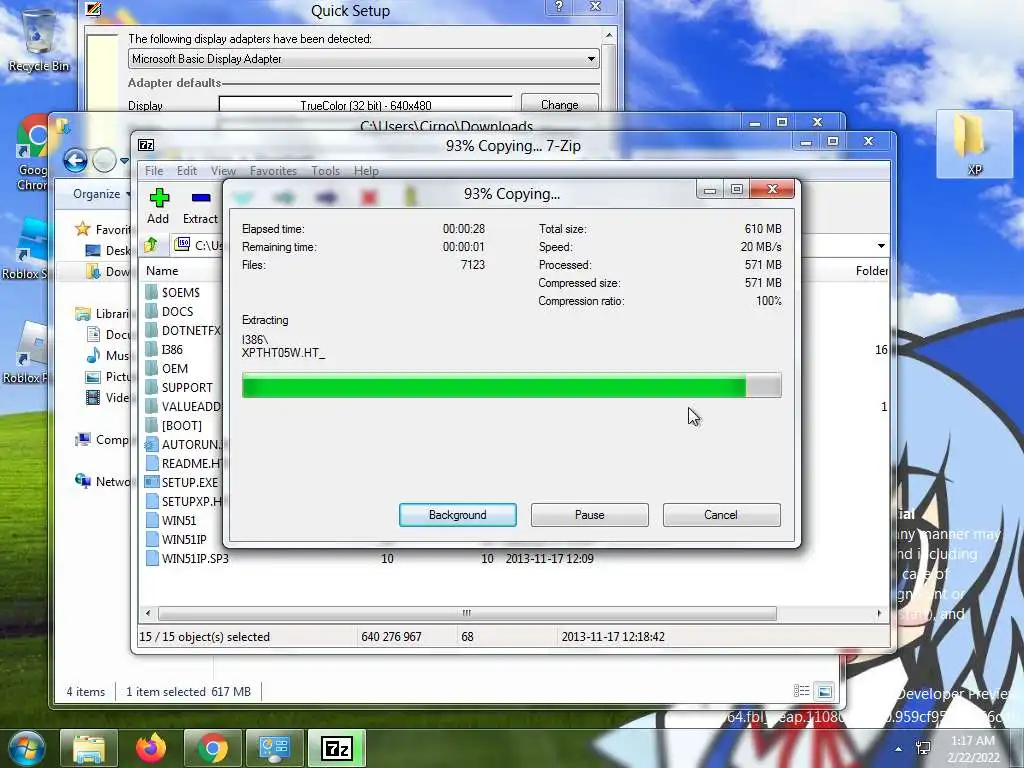Select the DOCS folder in file list
The height and width of the screenshot is (768, 1024).
(x=177, y=312)
